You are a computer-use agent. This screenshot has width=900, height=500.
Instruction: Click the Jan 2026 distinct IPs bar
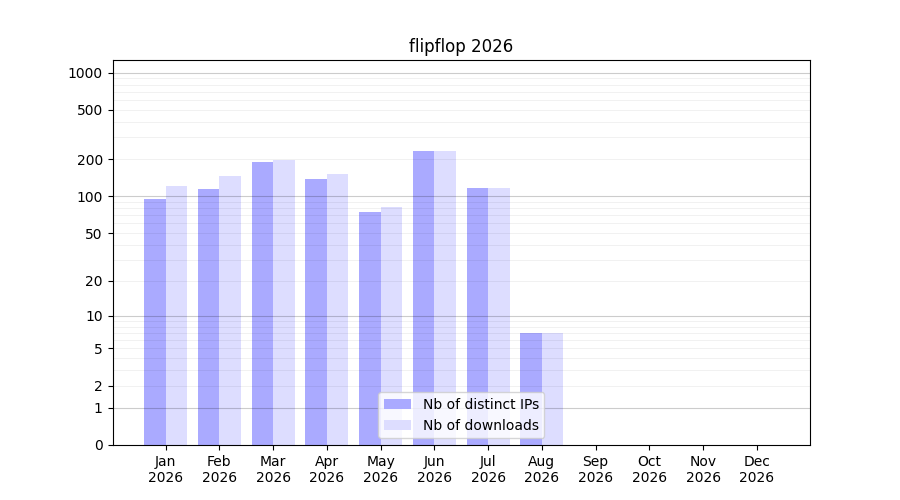click(155, 322)
